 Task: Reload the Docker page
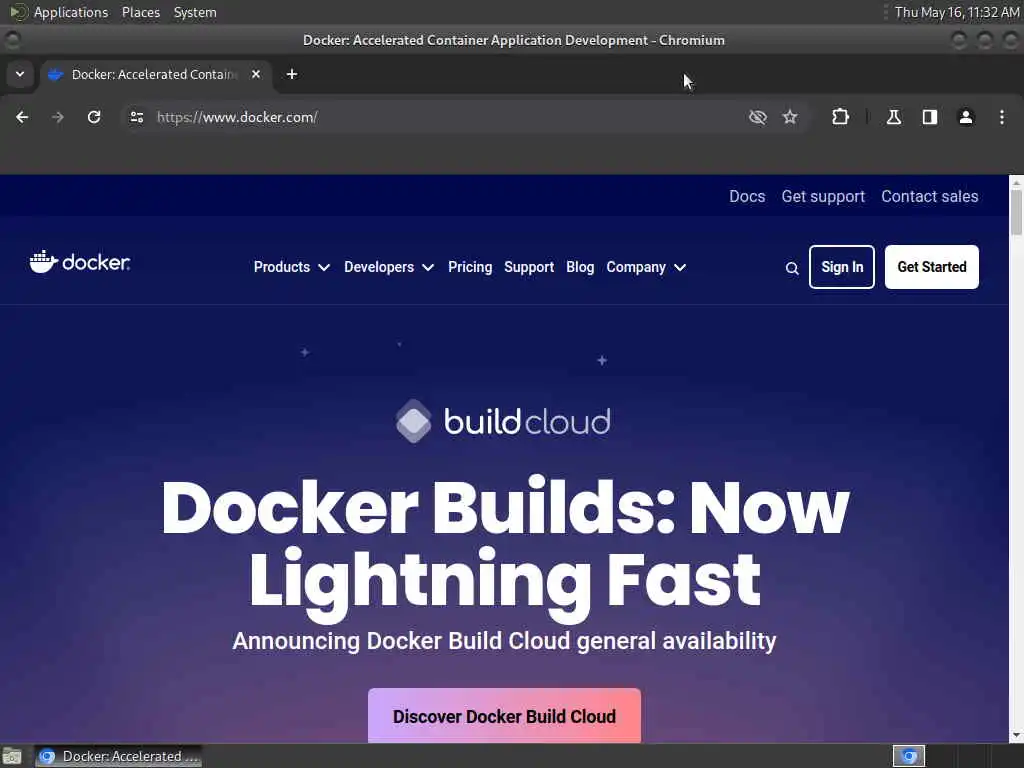coord(94,117)
